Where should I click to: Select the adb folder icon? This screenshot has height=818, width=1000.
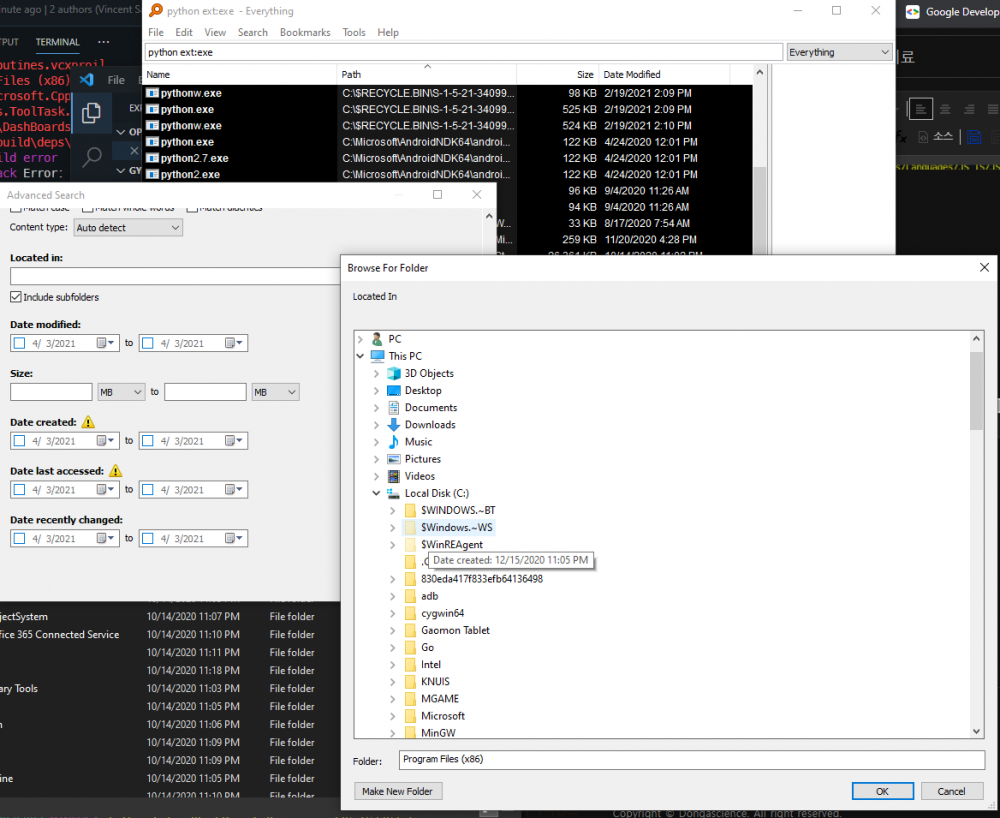[411, 596]
